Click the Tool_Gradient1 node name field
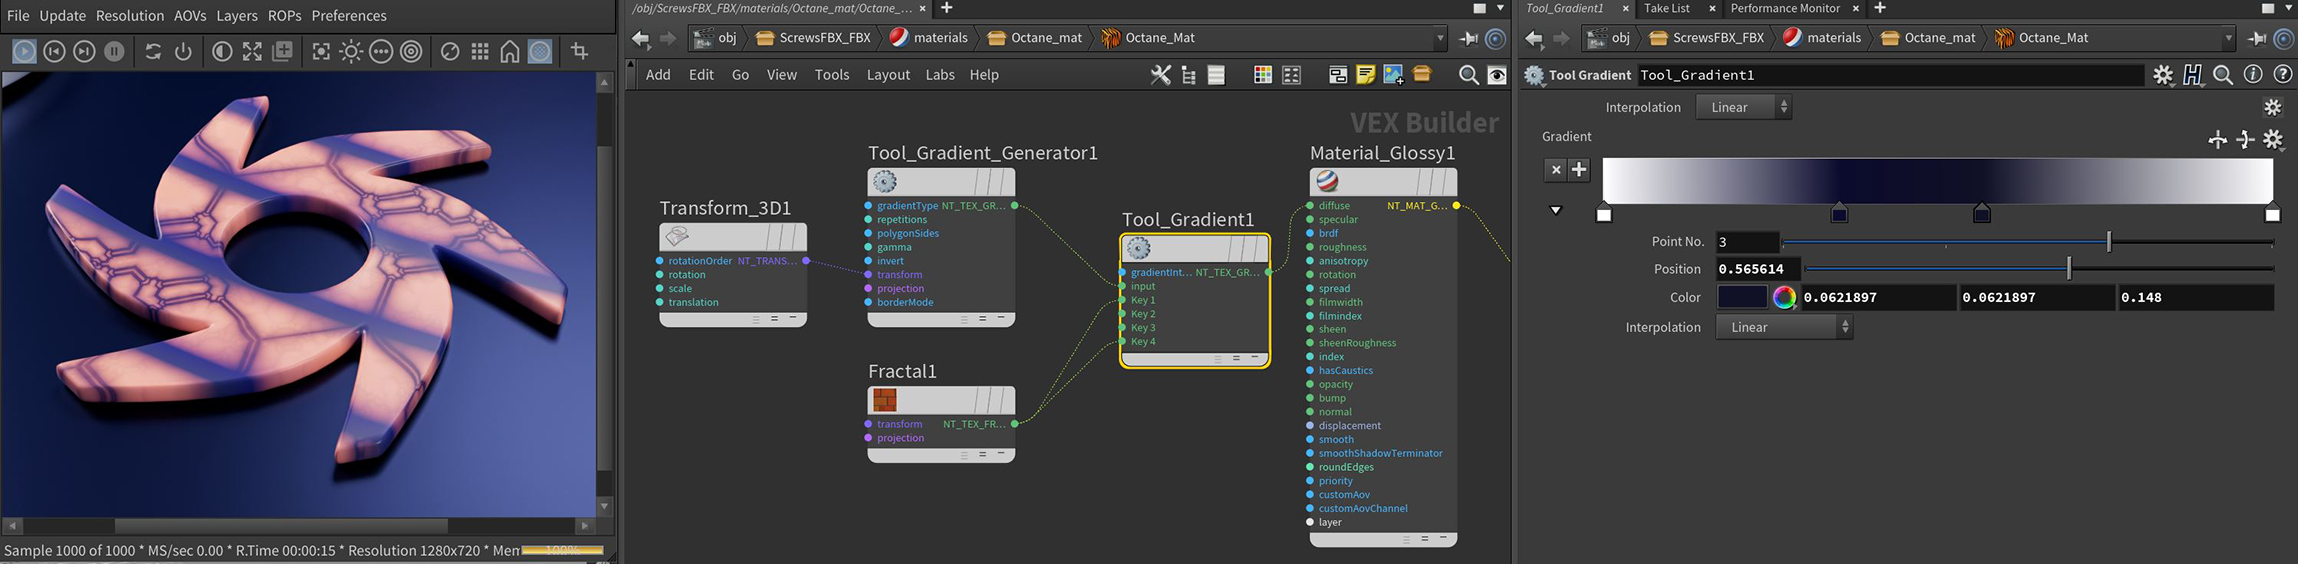 tap(1888, 75)
